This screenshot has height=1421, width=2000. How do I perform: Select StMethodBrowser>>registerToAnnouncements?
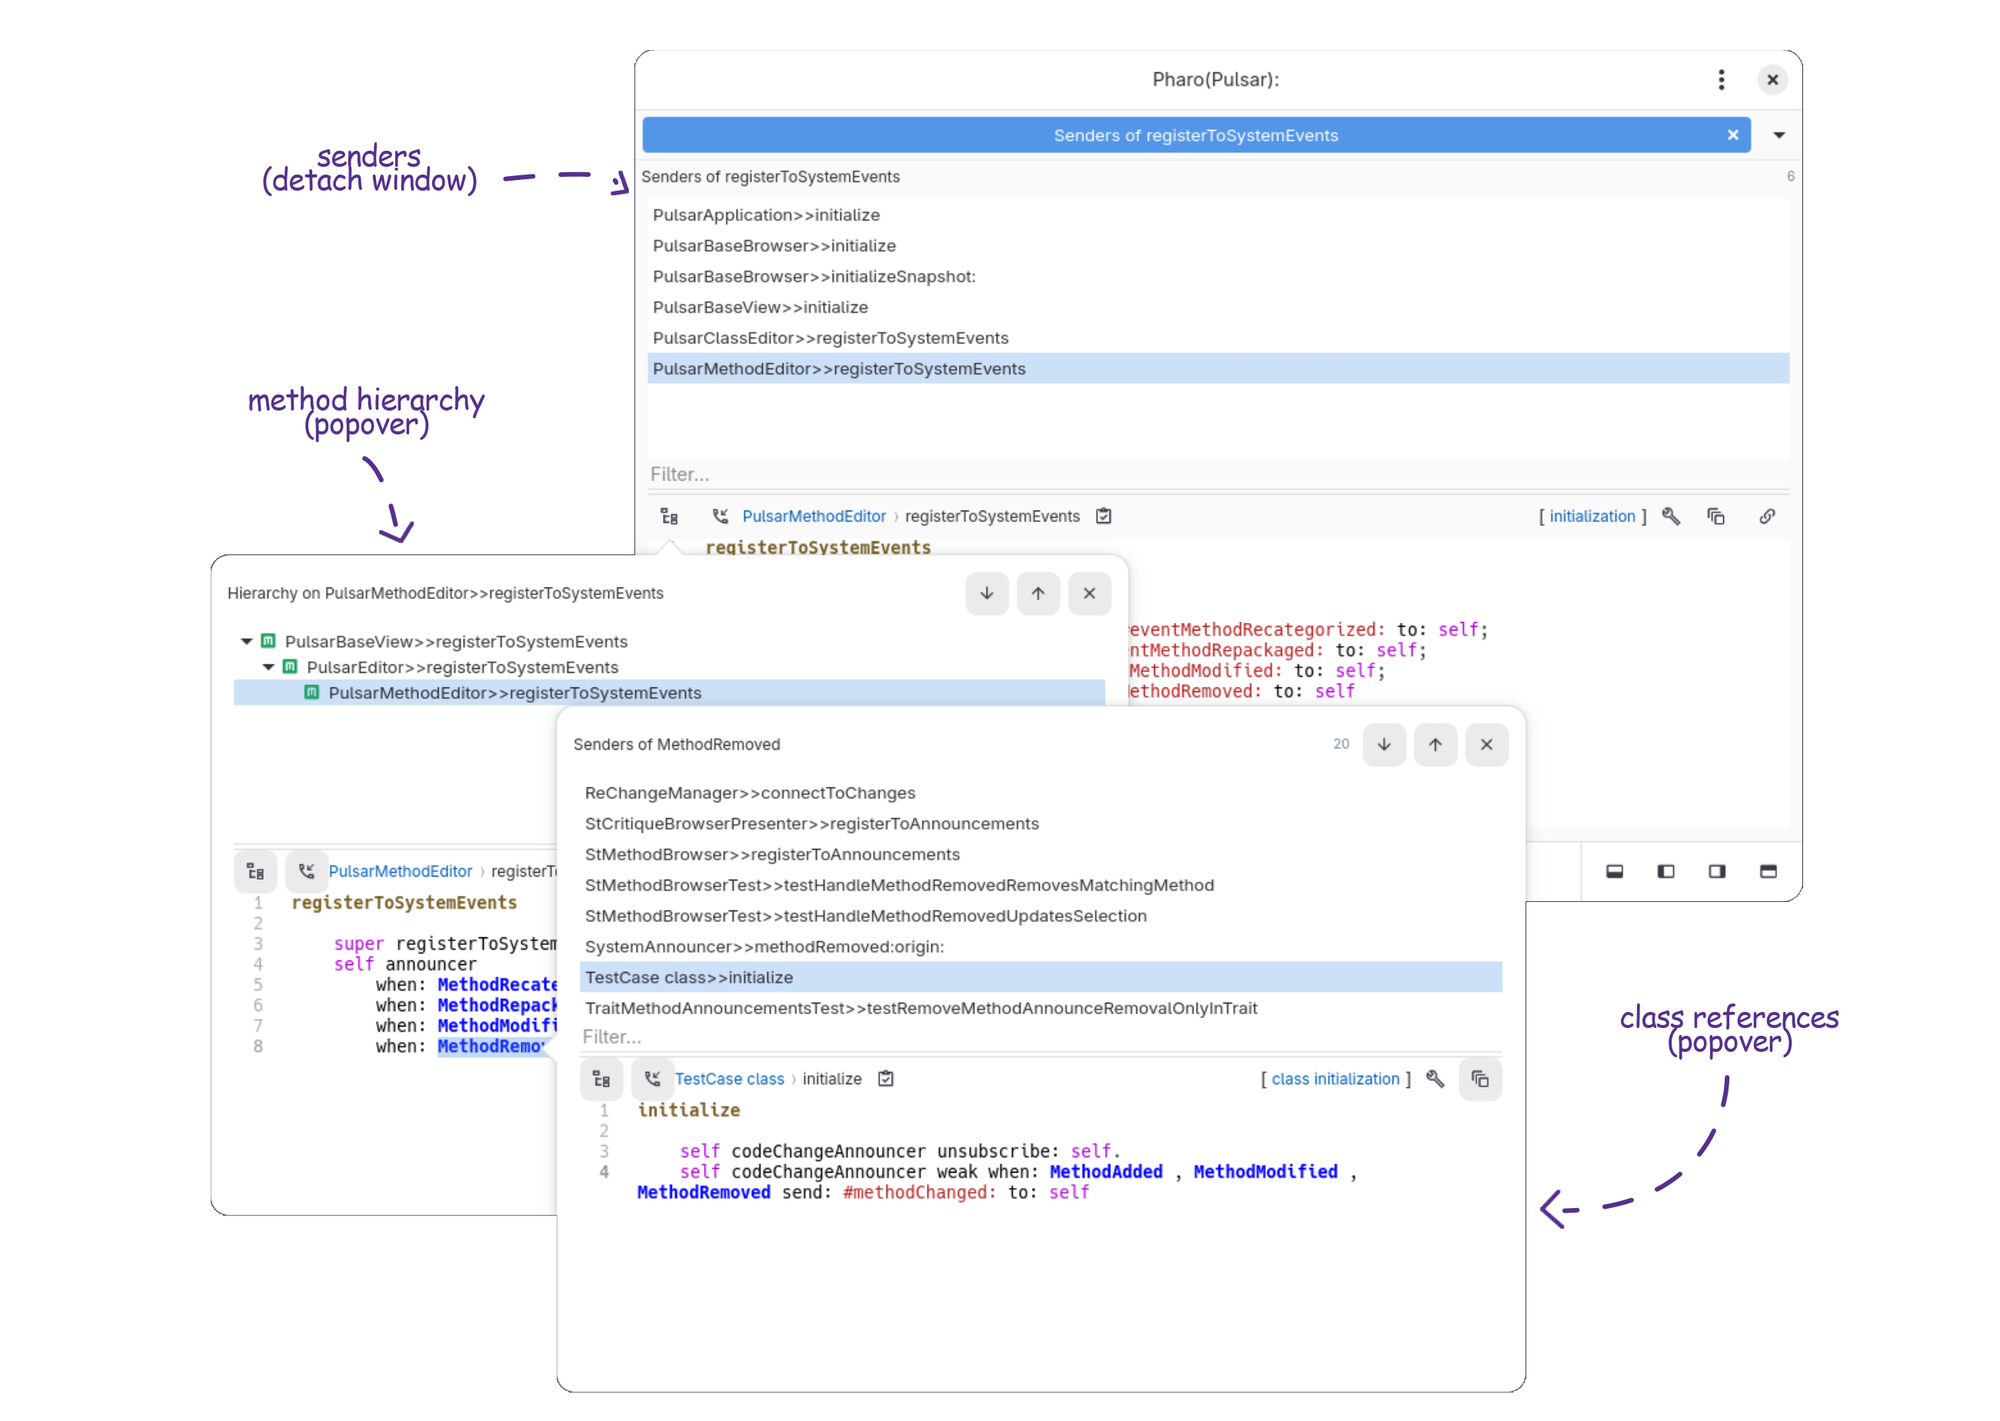pyautogui.click(x=1040, y=855)
